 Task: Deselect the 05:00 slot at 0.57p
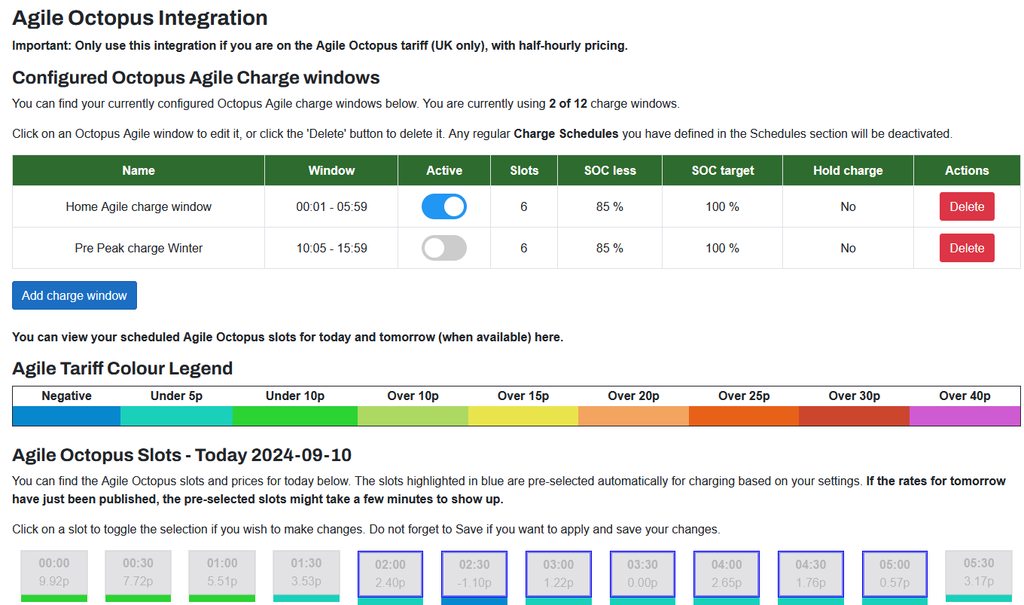(894, 573)
